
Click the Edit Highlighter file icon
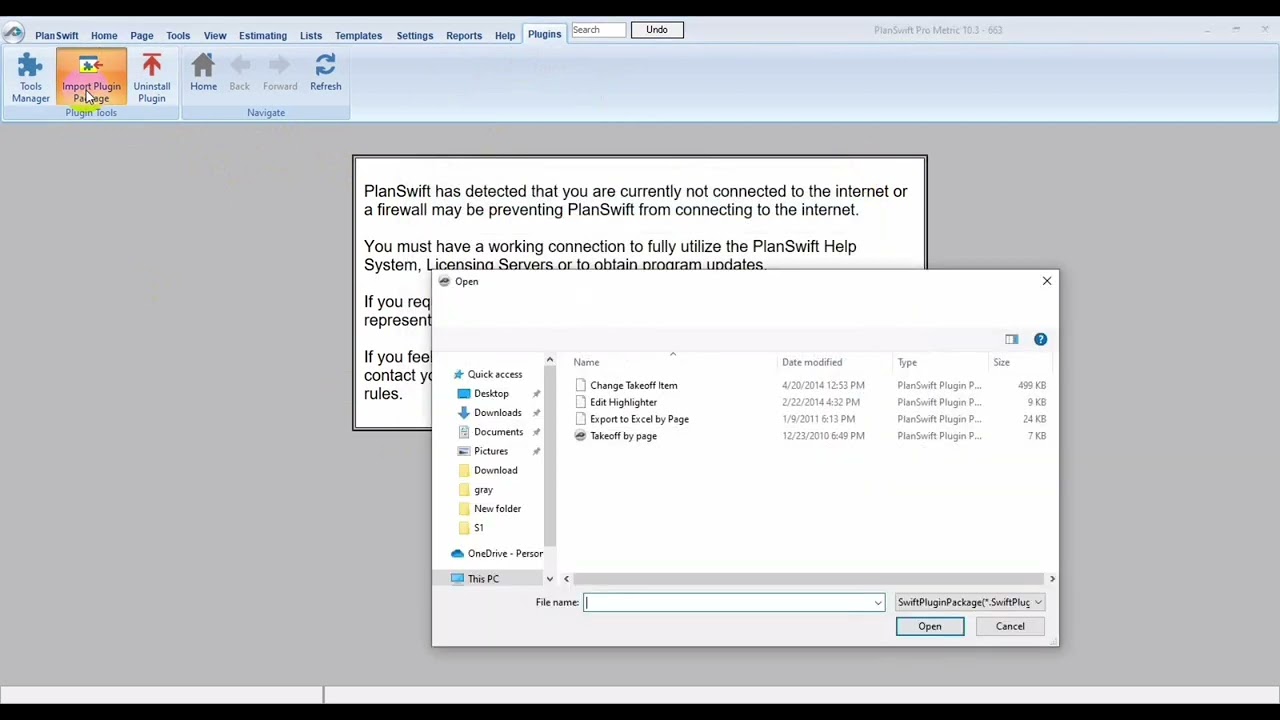[580, 402]
